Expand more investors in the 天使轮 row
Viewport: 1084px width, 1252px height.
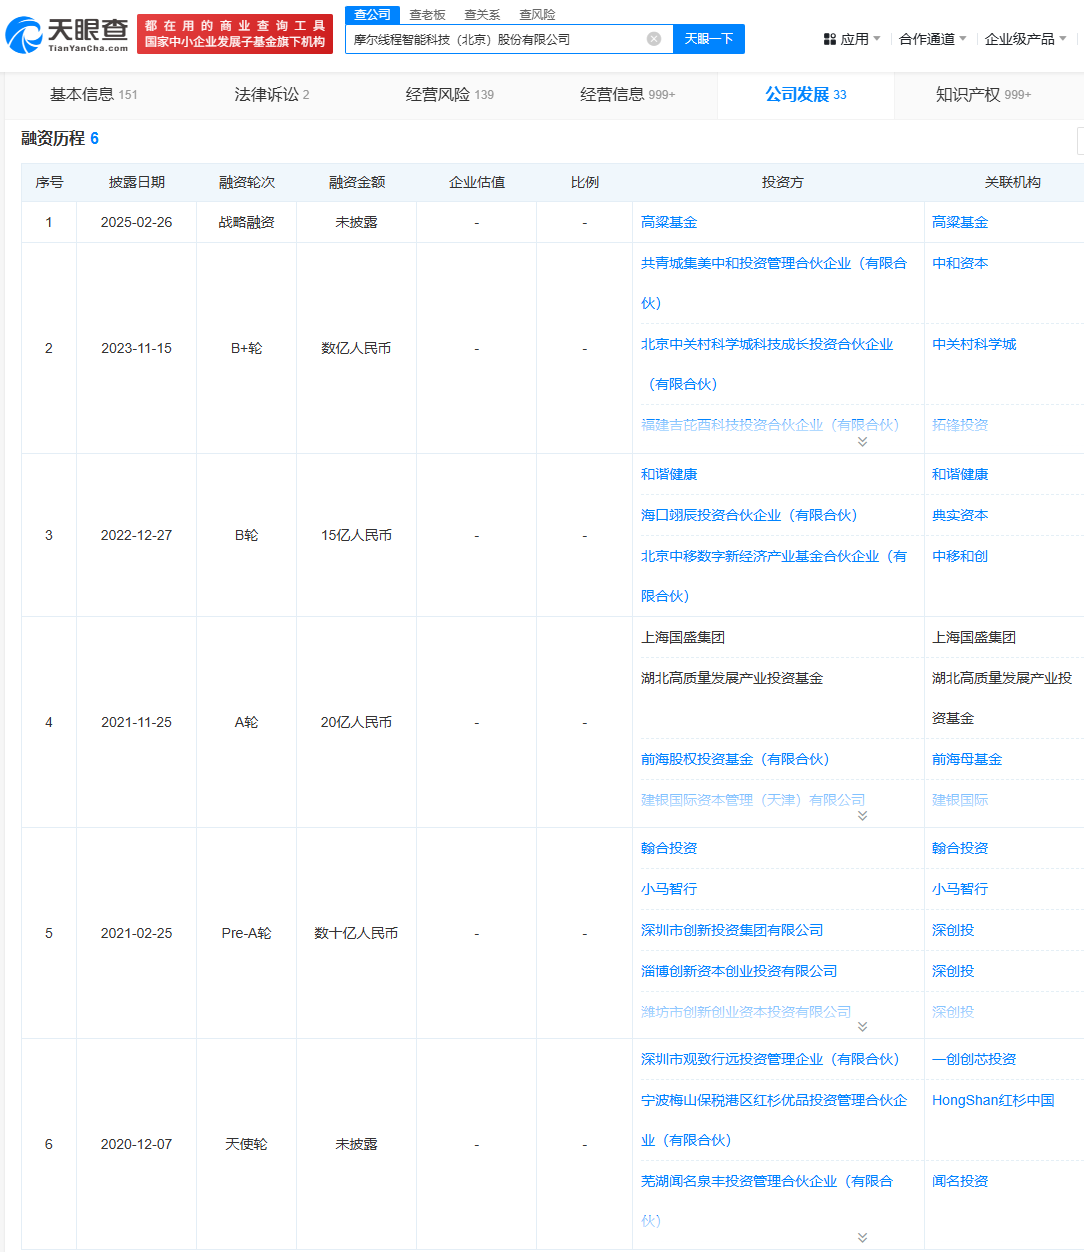(x=862, y=1238)
